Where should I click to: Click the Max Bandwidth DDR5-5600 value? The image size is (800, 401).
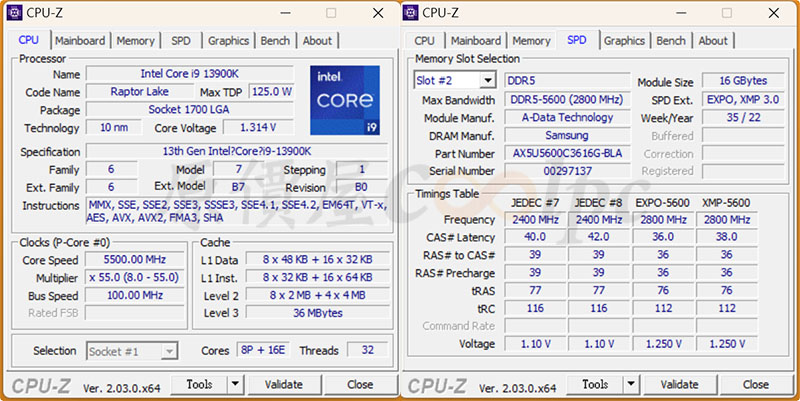click(567, 100)
